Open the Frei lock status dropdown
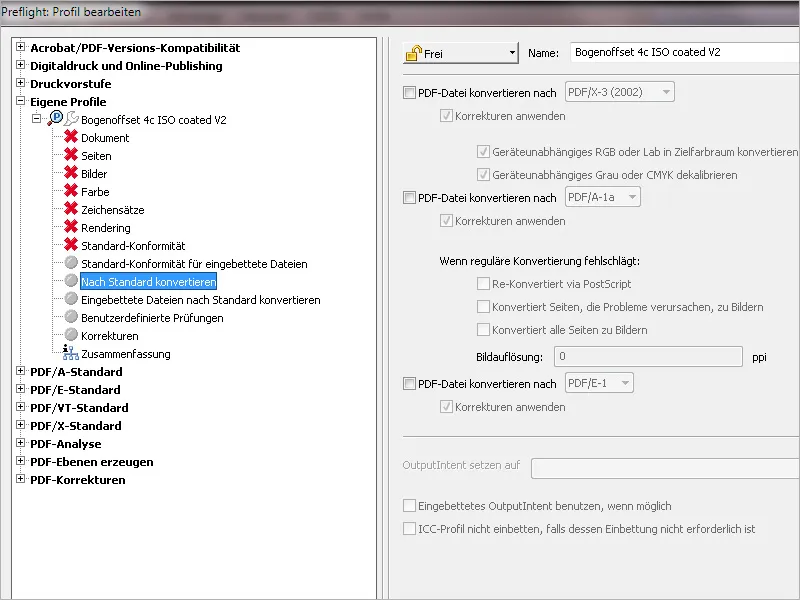The width and height of the screenshot is (800, 600). 458,51
